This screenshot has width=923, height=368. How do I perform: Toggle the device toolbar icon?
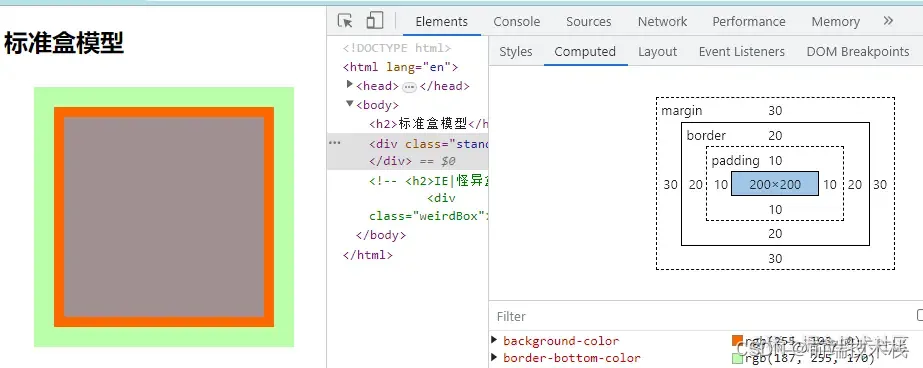click(374, 21)
